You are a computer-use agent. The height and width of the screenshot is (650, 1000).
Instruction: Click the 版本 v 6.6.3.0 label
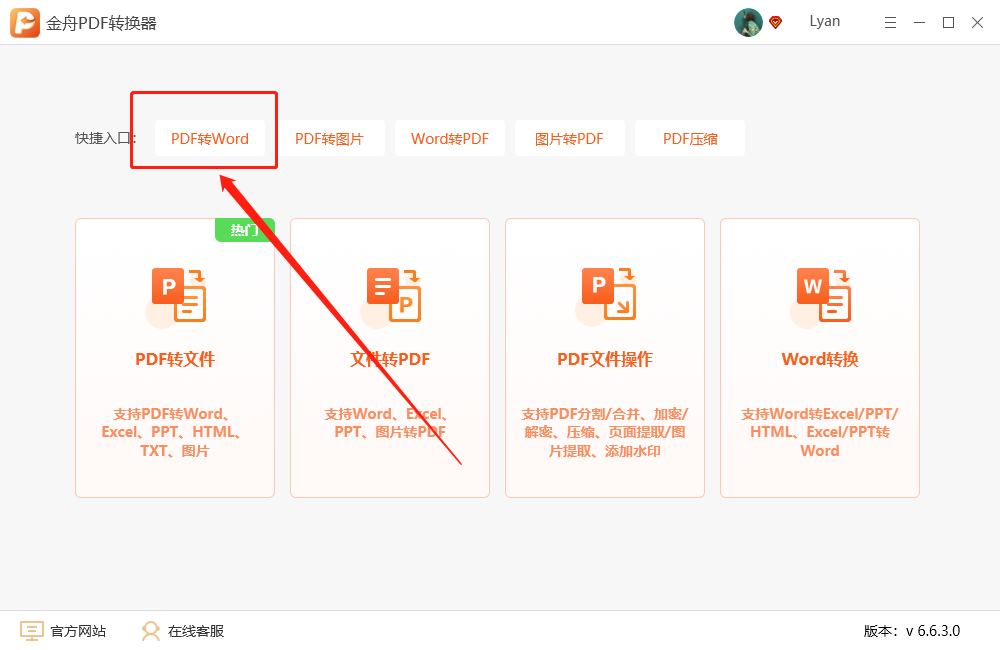tap(912, 631)
